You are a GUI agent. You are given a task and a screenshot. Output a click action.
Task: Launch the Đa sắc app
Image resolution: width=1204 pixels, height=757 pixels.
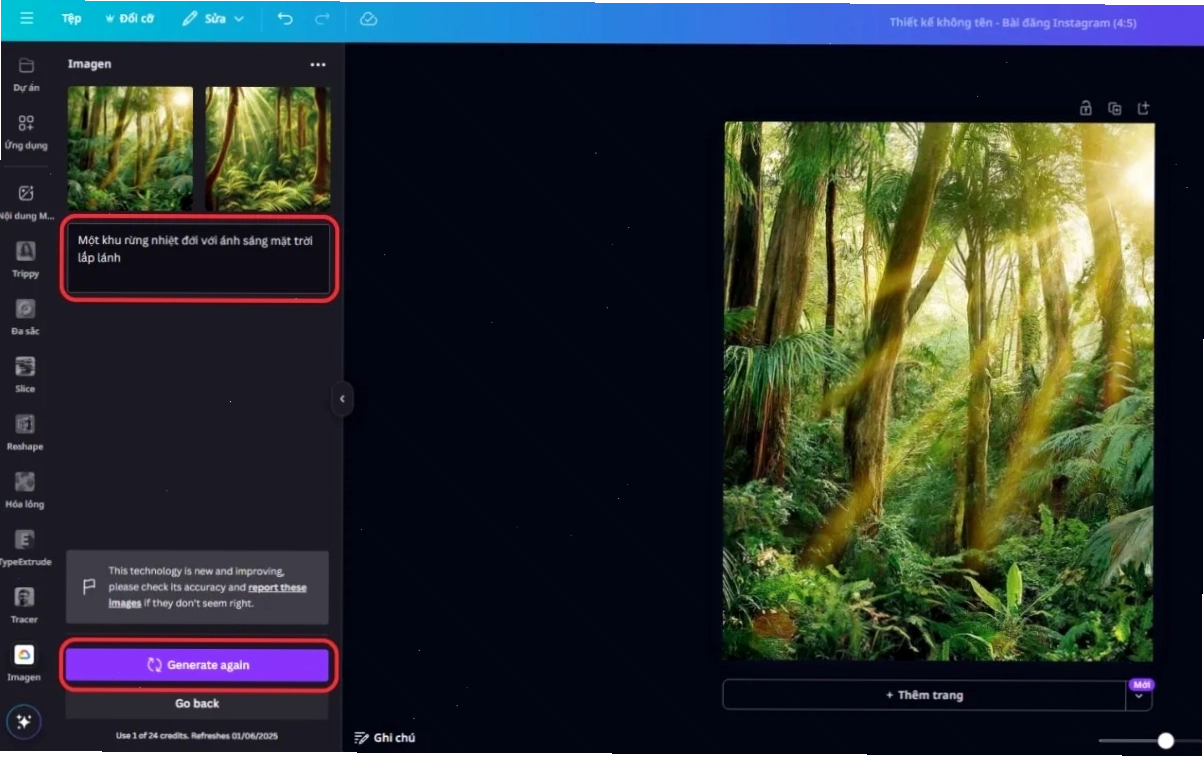point(26,316)
